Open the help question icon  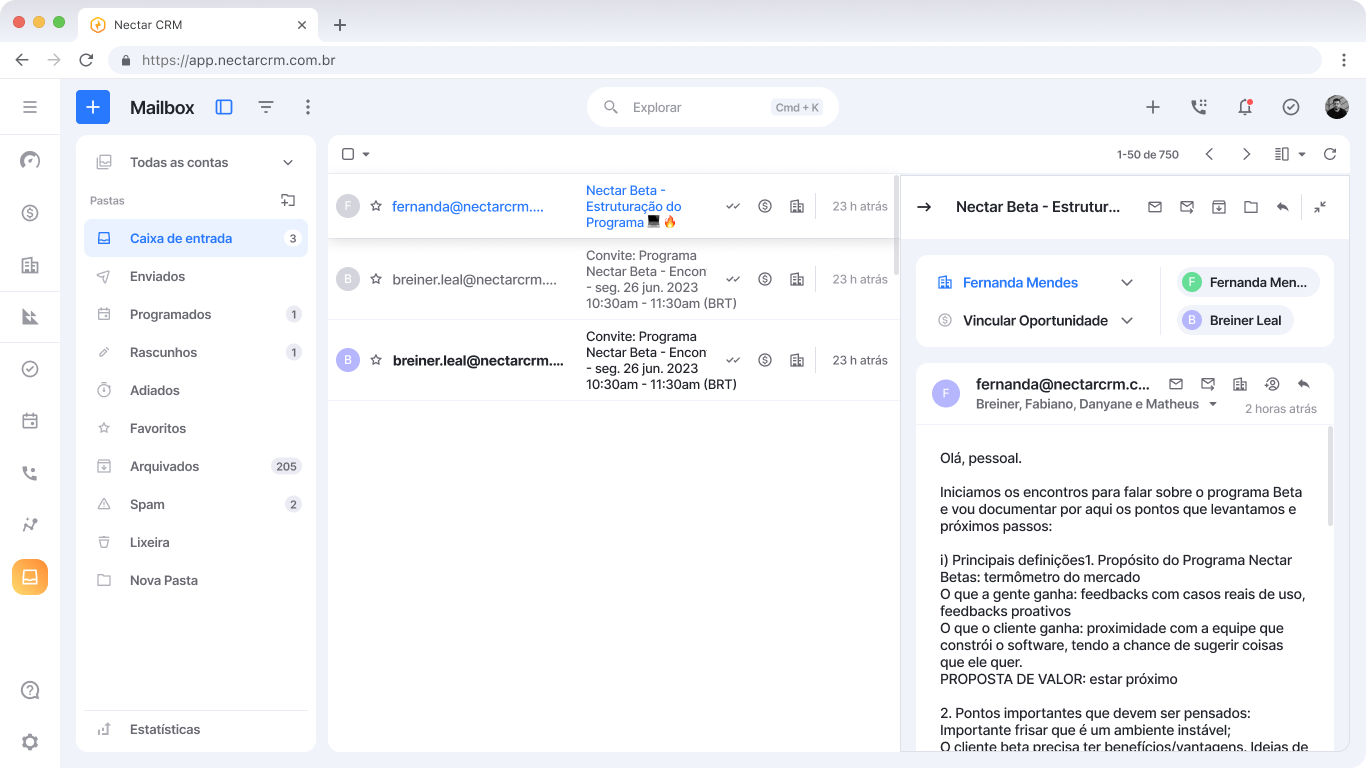coord(30,690)
